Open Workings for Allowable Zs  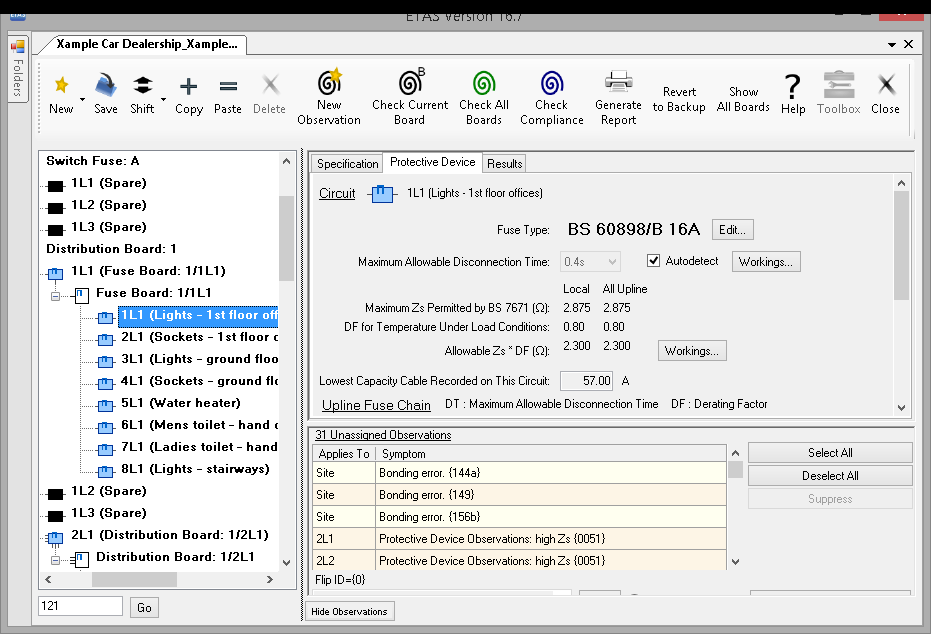[692, 351]
